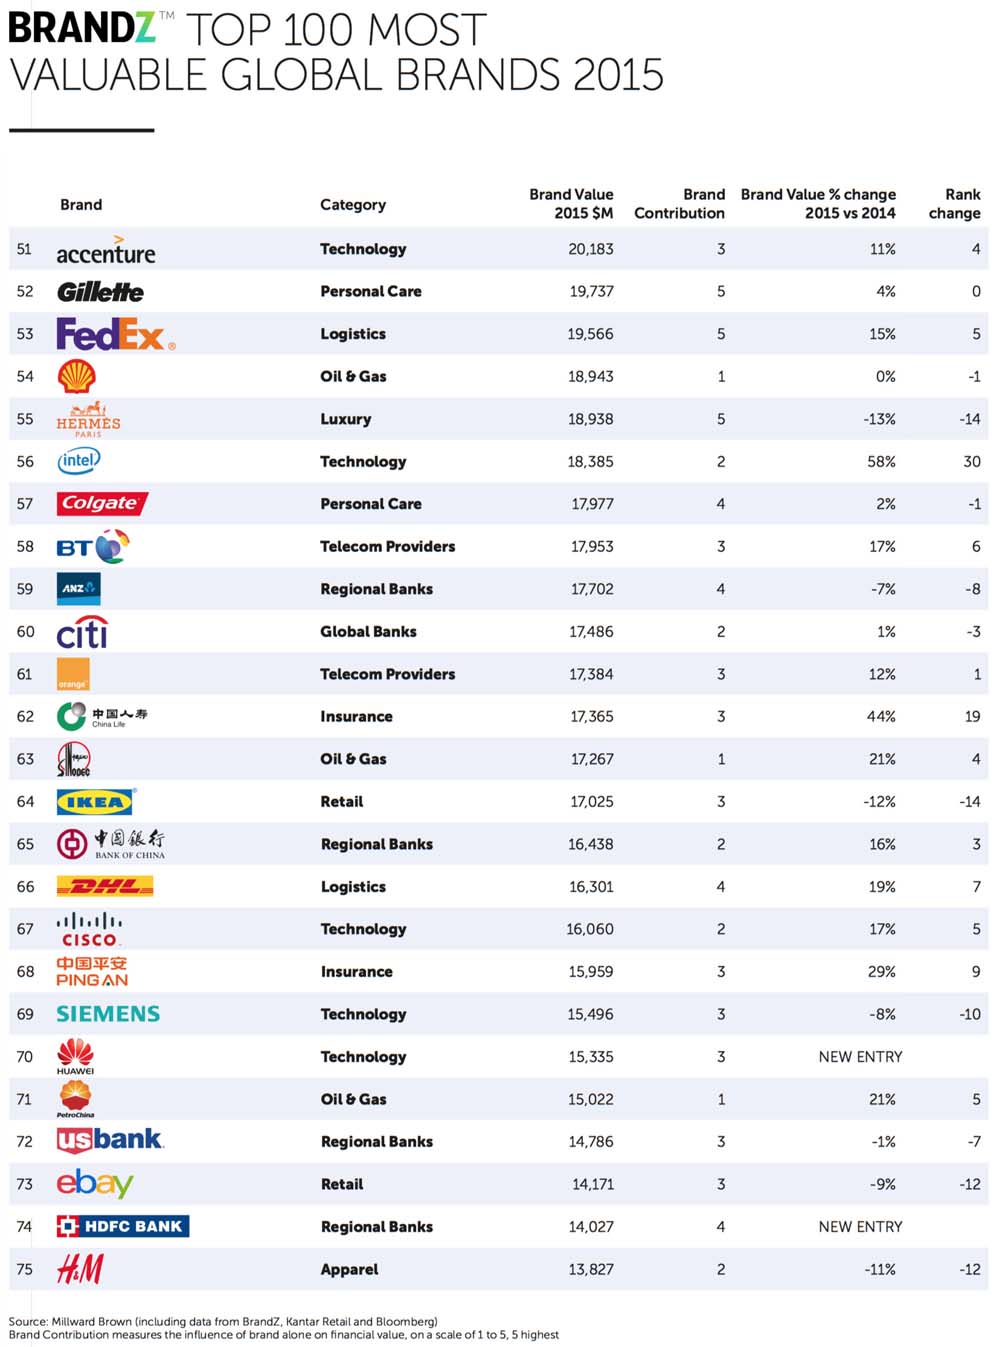Select the Shell pecten logo
The width and height of the screenshot is (1000, 1347).
click(76, 376)
